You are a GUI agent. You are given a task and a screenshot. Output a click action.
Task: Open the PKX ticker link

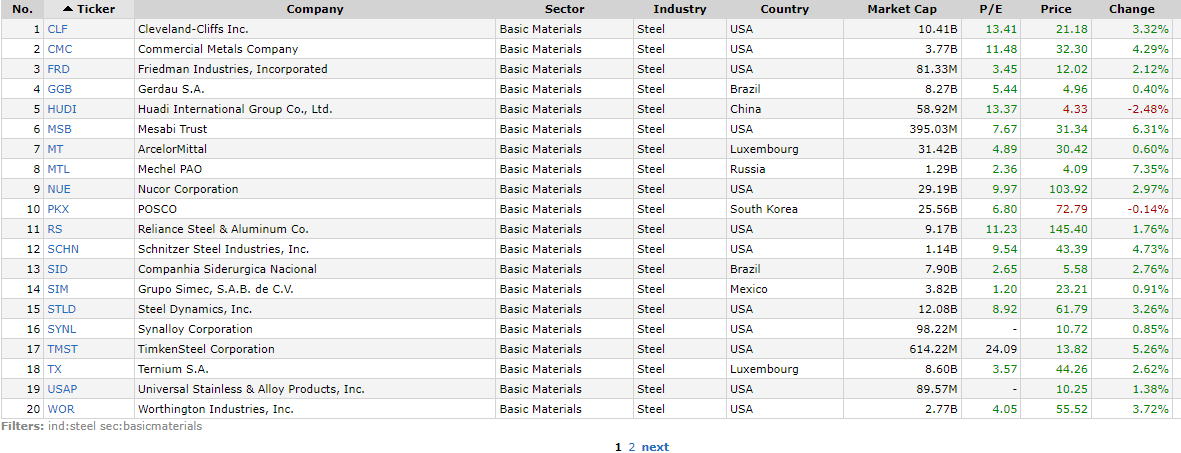coord(58,209)
